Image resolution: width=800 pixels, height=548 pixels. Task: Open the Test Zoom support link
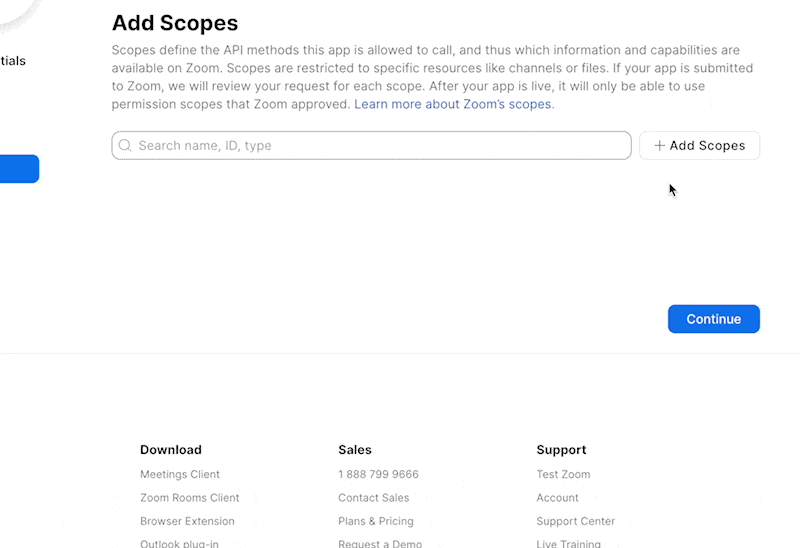(563, 475)
